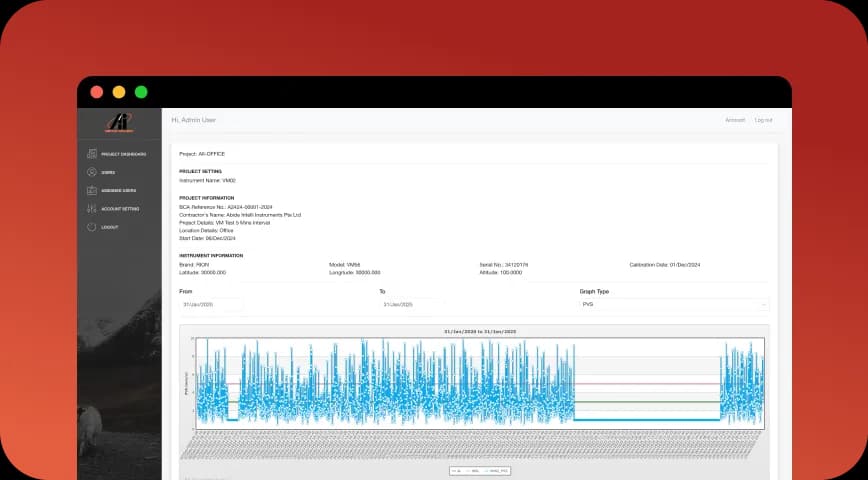Open the Graph Type dropdown
Viewport: 868px width, 480px height.
tap(673, 304)
